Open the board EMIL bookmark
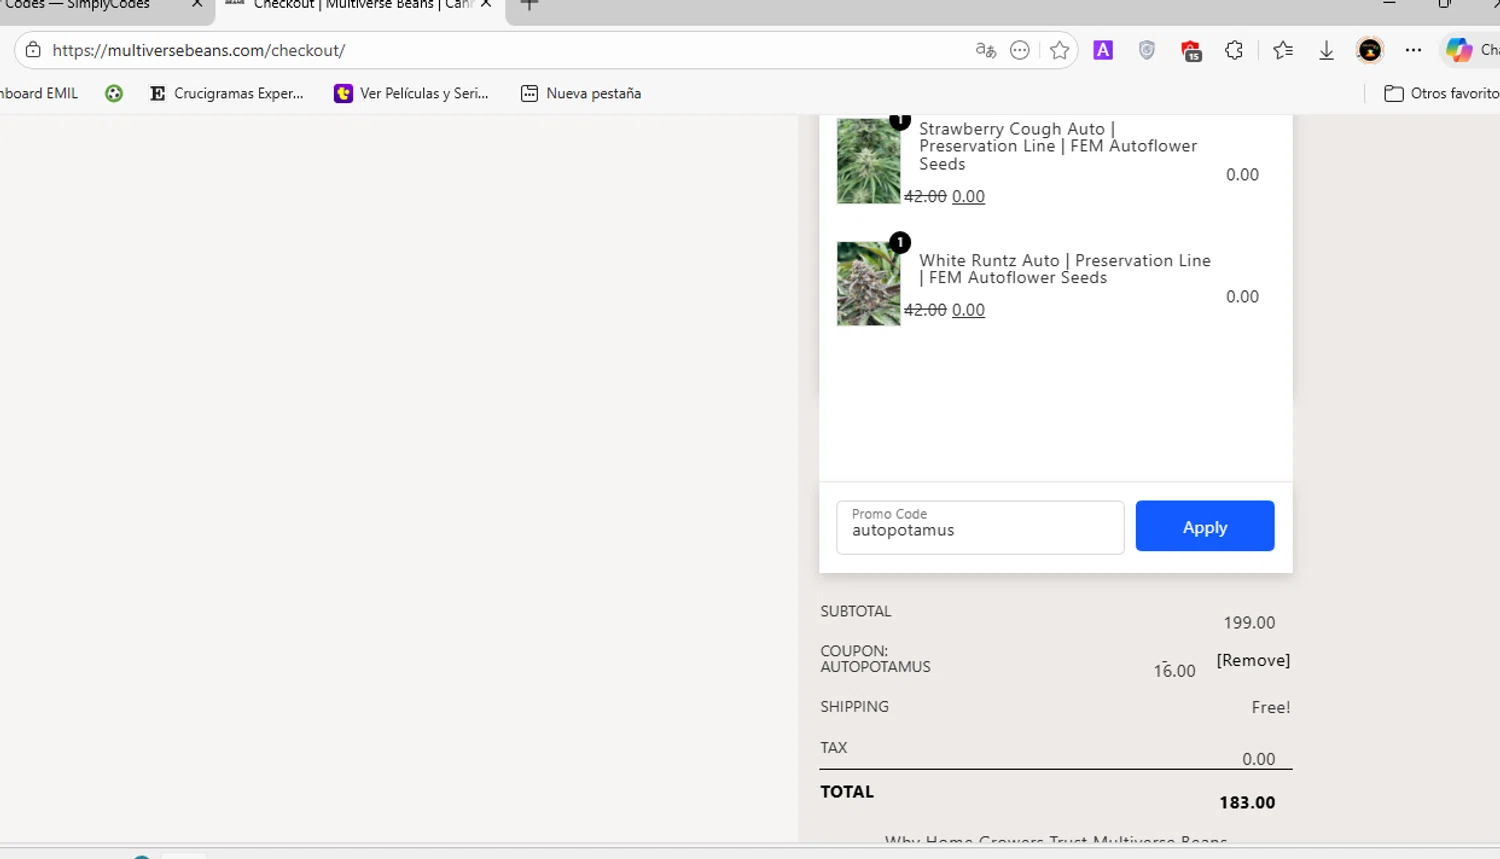The width and height of the screenshot is (1500, 859). [x=39, y=93]
